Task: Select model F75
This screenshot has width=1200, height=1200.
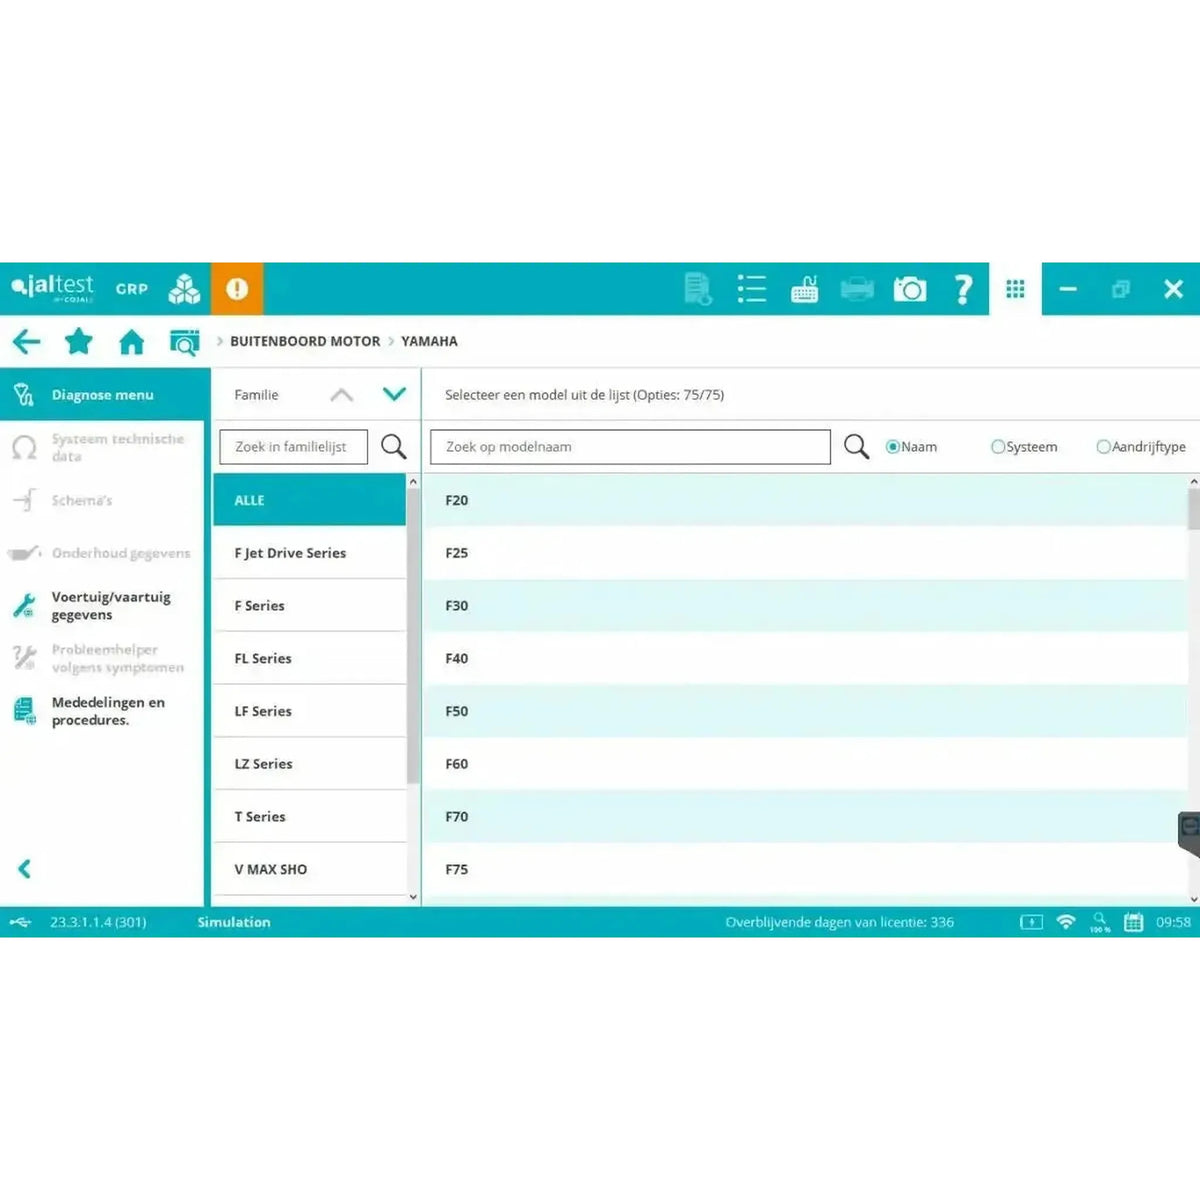Action: [x=805, y=869]
